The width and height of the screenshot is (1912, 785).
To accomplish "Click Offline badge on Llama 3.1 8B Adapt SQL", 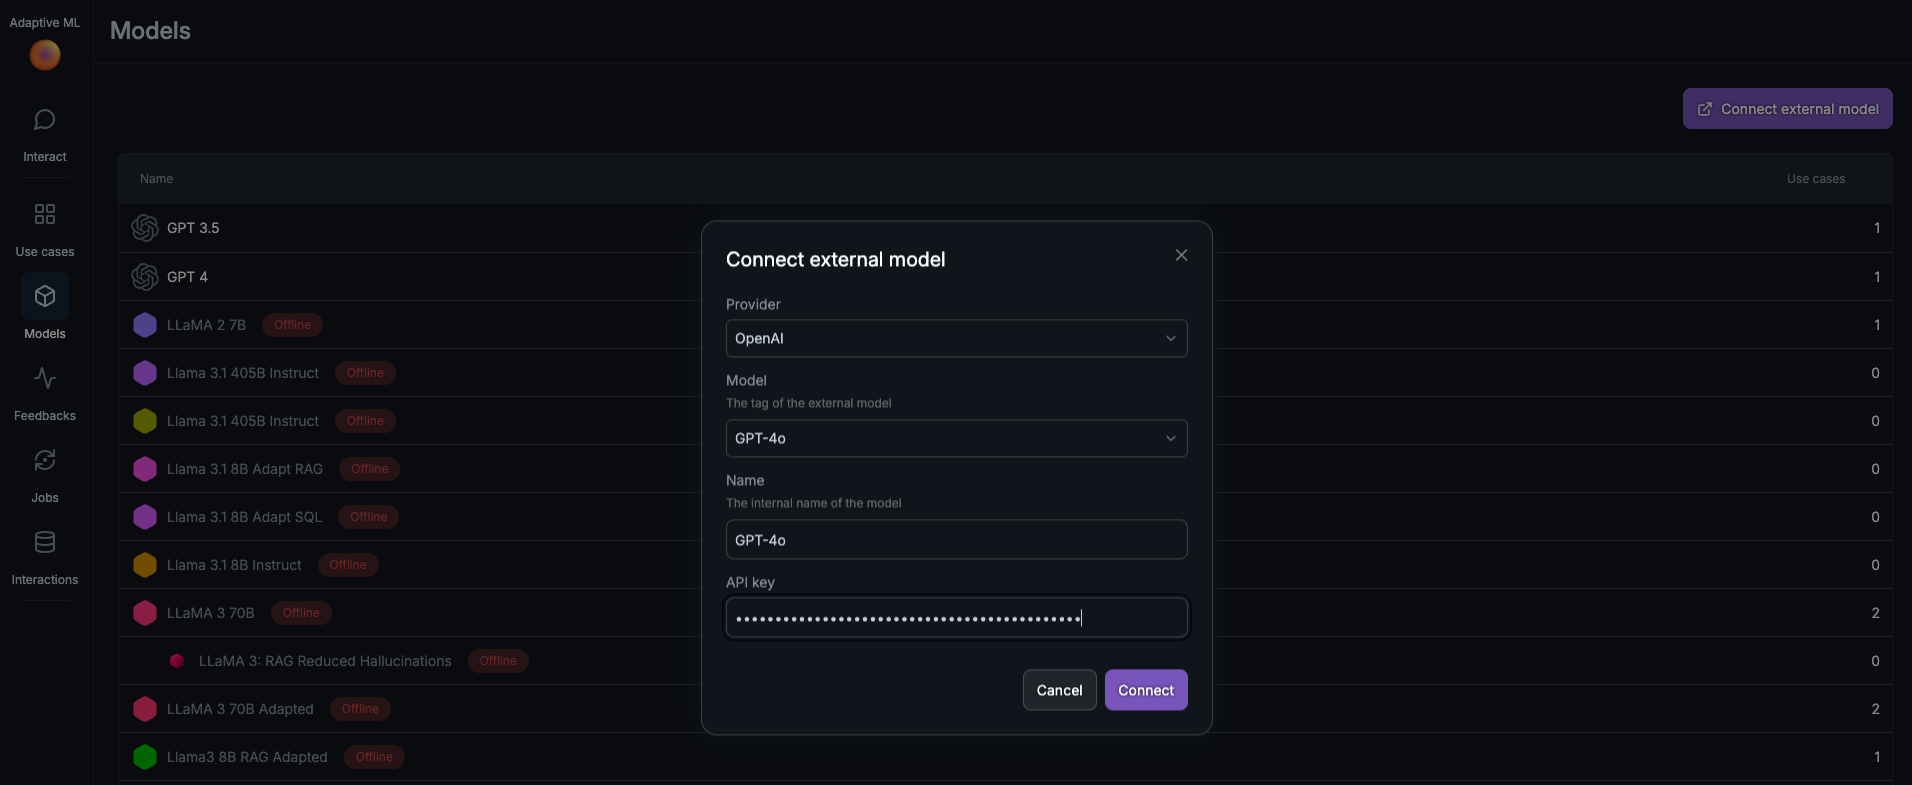I will [369, 517].
